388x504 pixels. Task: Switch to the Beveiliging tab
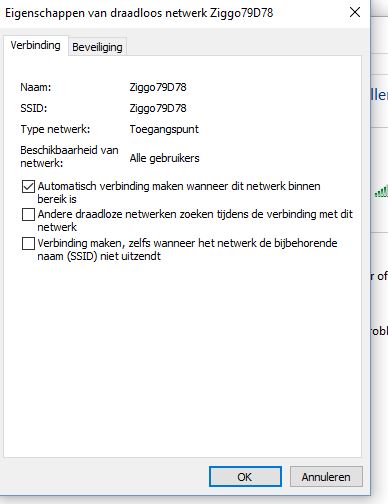97,47
